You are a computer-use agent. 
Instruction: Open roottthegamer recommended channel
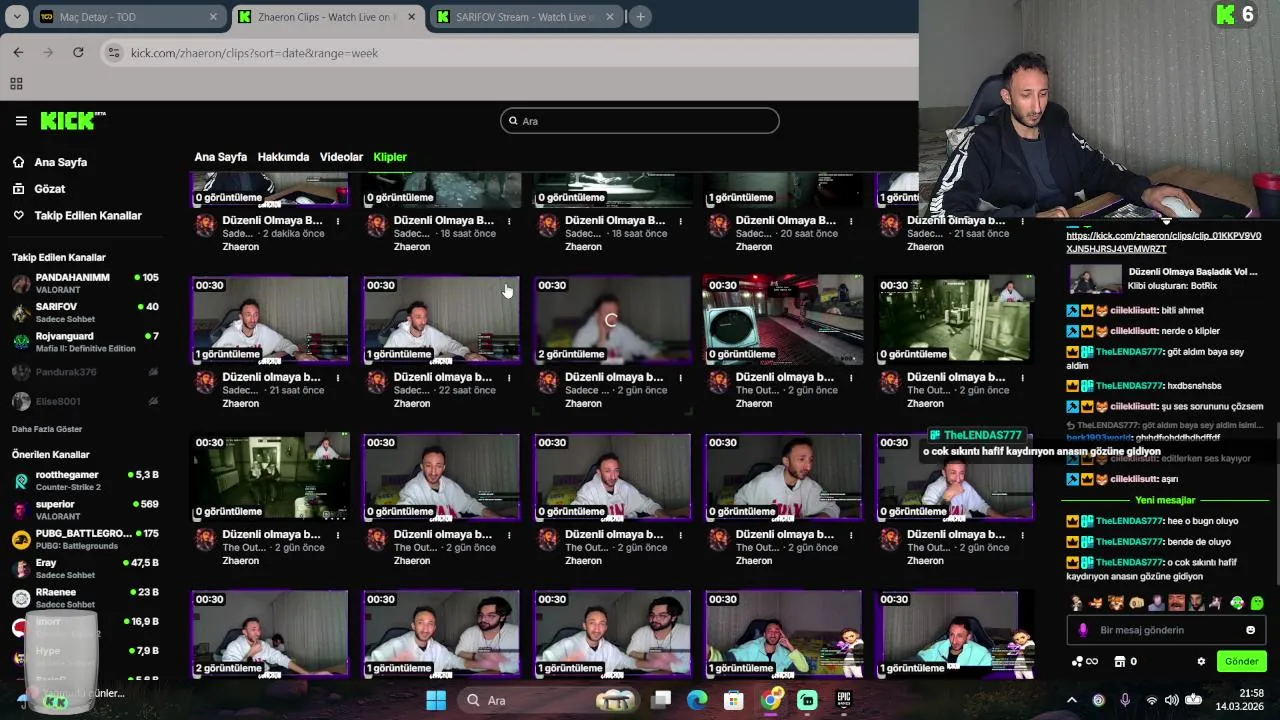[x=85, y=481]
